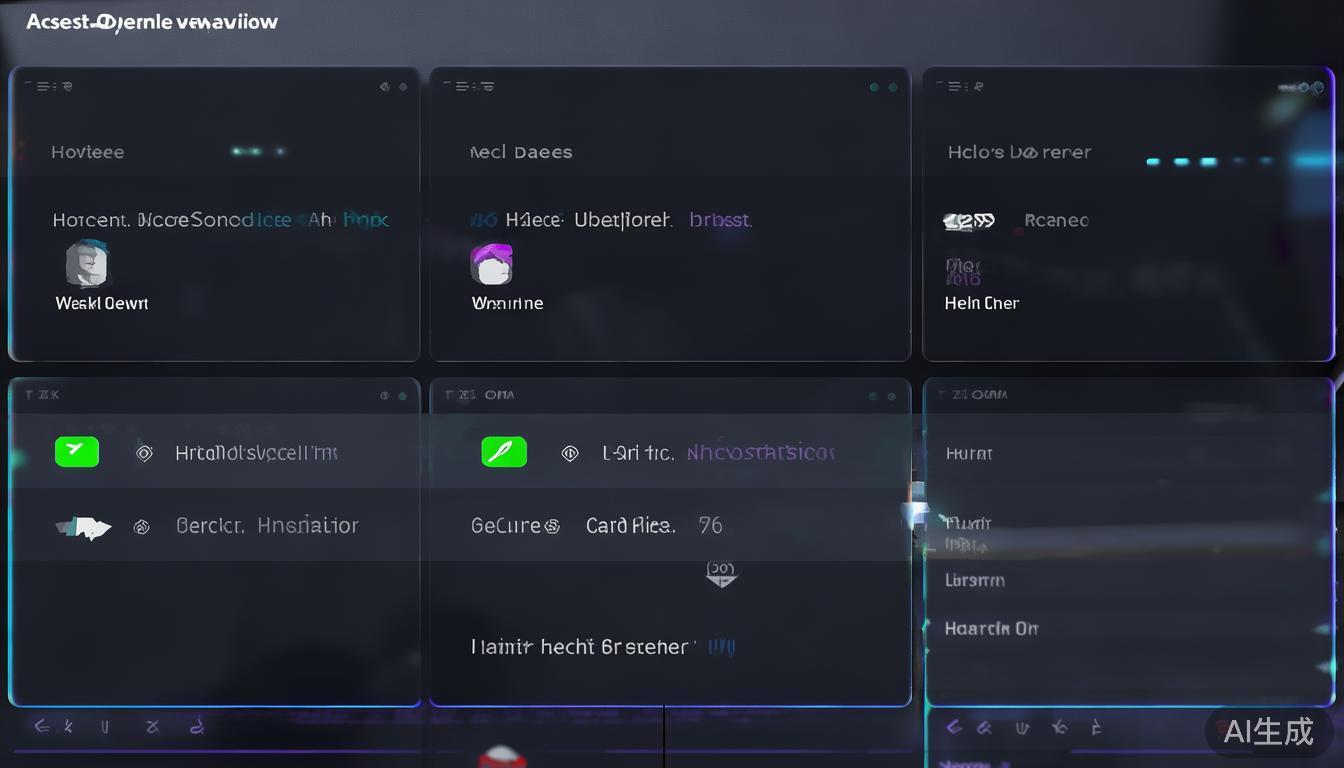
Task: Click the diamond icon before Hrtallotsvcell'mt
Action: [x=144, y=453]
